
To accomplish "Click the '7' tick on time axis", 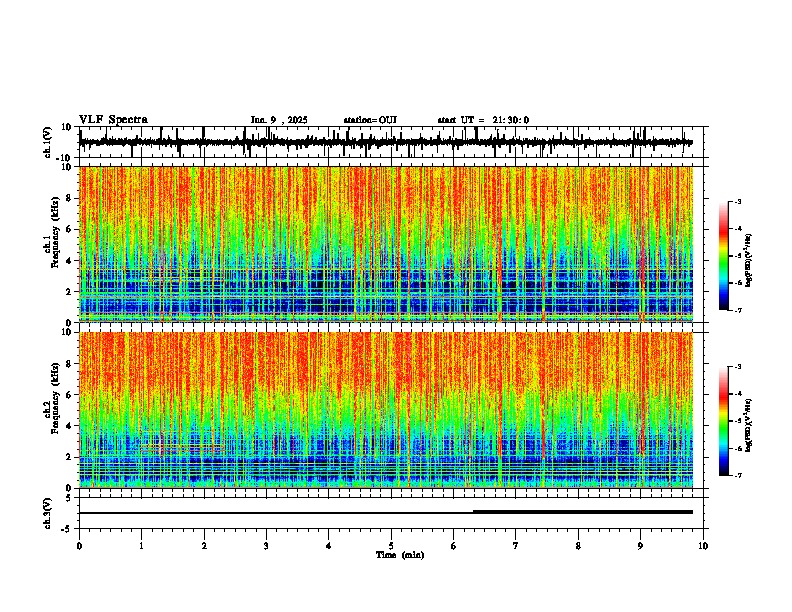I will (x=516, y=546).
